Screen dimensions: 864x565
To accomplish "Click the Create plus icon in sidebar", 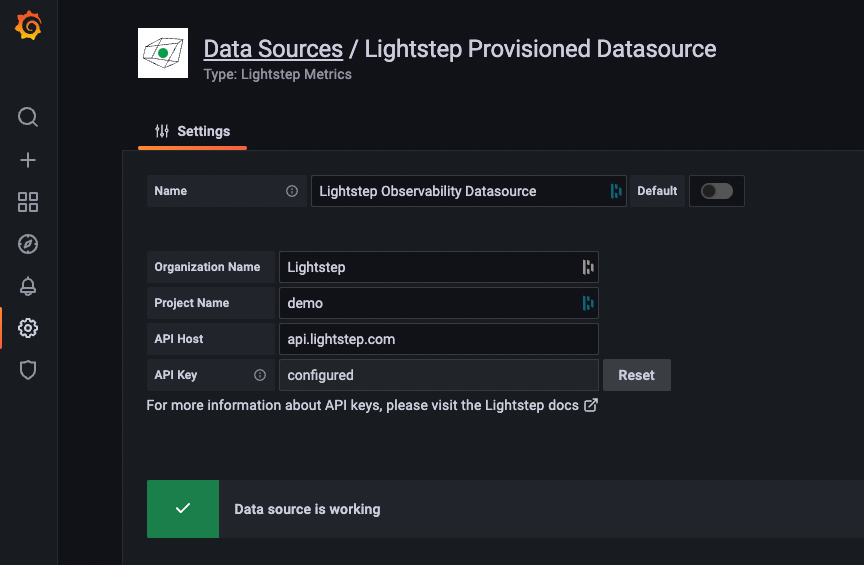I will [28, 160].
